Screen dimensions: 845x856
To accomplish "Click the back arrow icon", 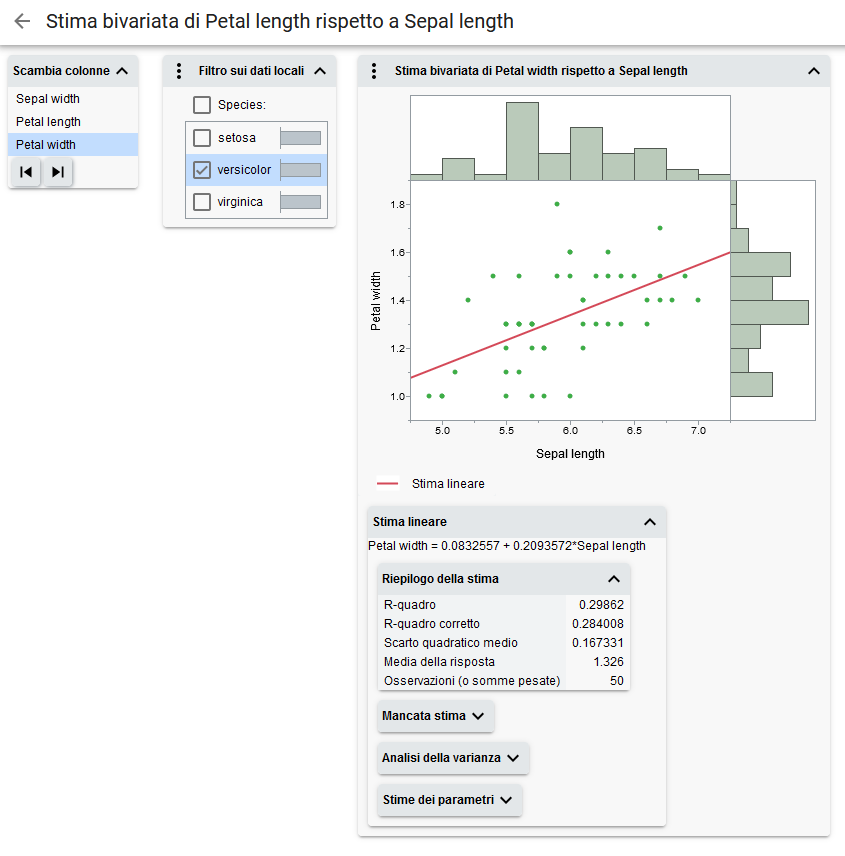I will pos(22,21).
